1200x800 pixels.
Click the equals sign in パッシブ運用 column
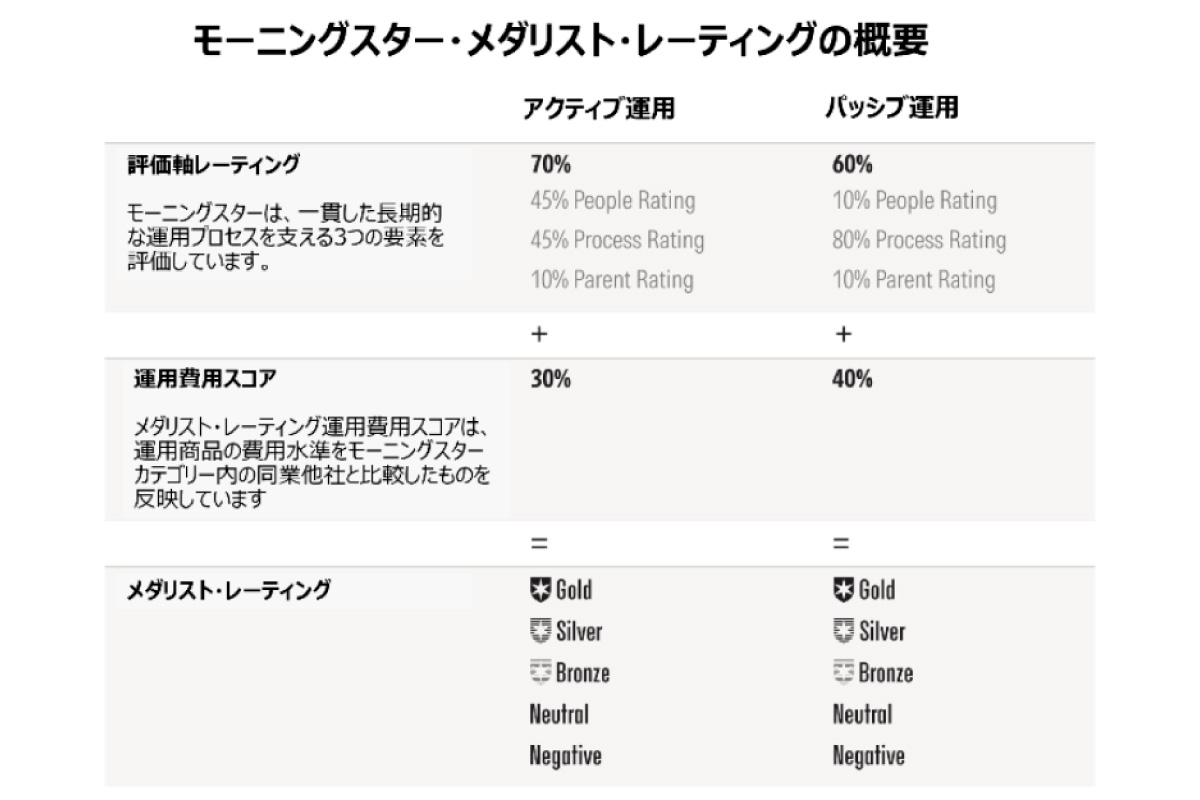[842, 544]
